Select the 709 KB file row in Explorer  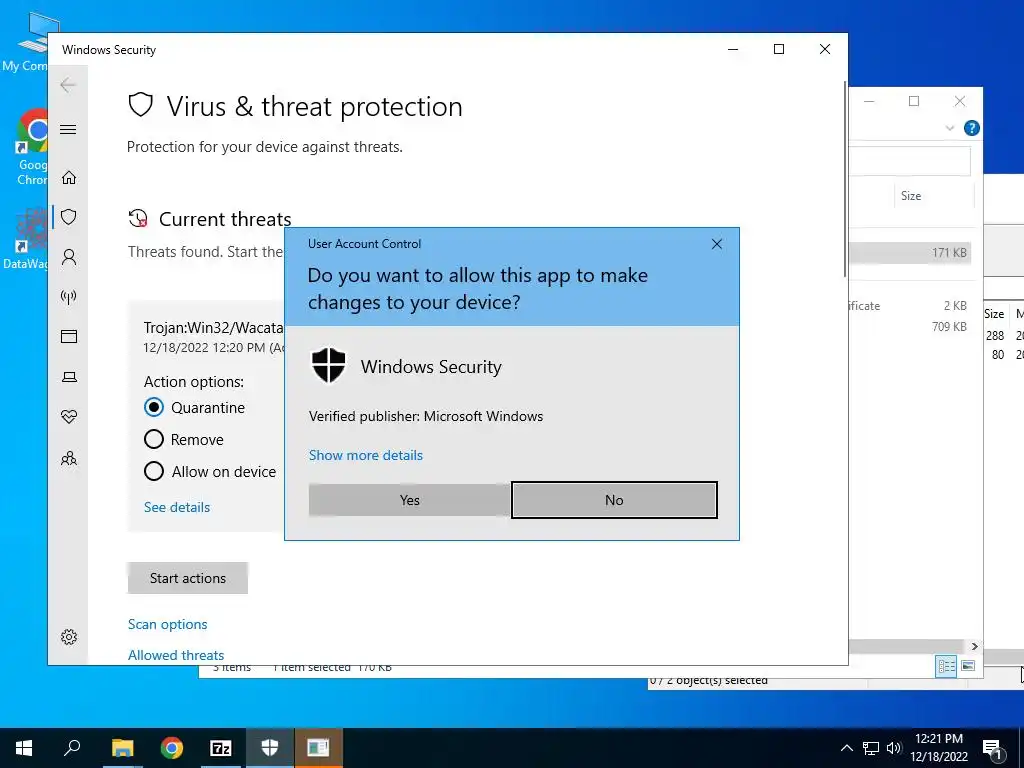tap(910, 327)
